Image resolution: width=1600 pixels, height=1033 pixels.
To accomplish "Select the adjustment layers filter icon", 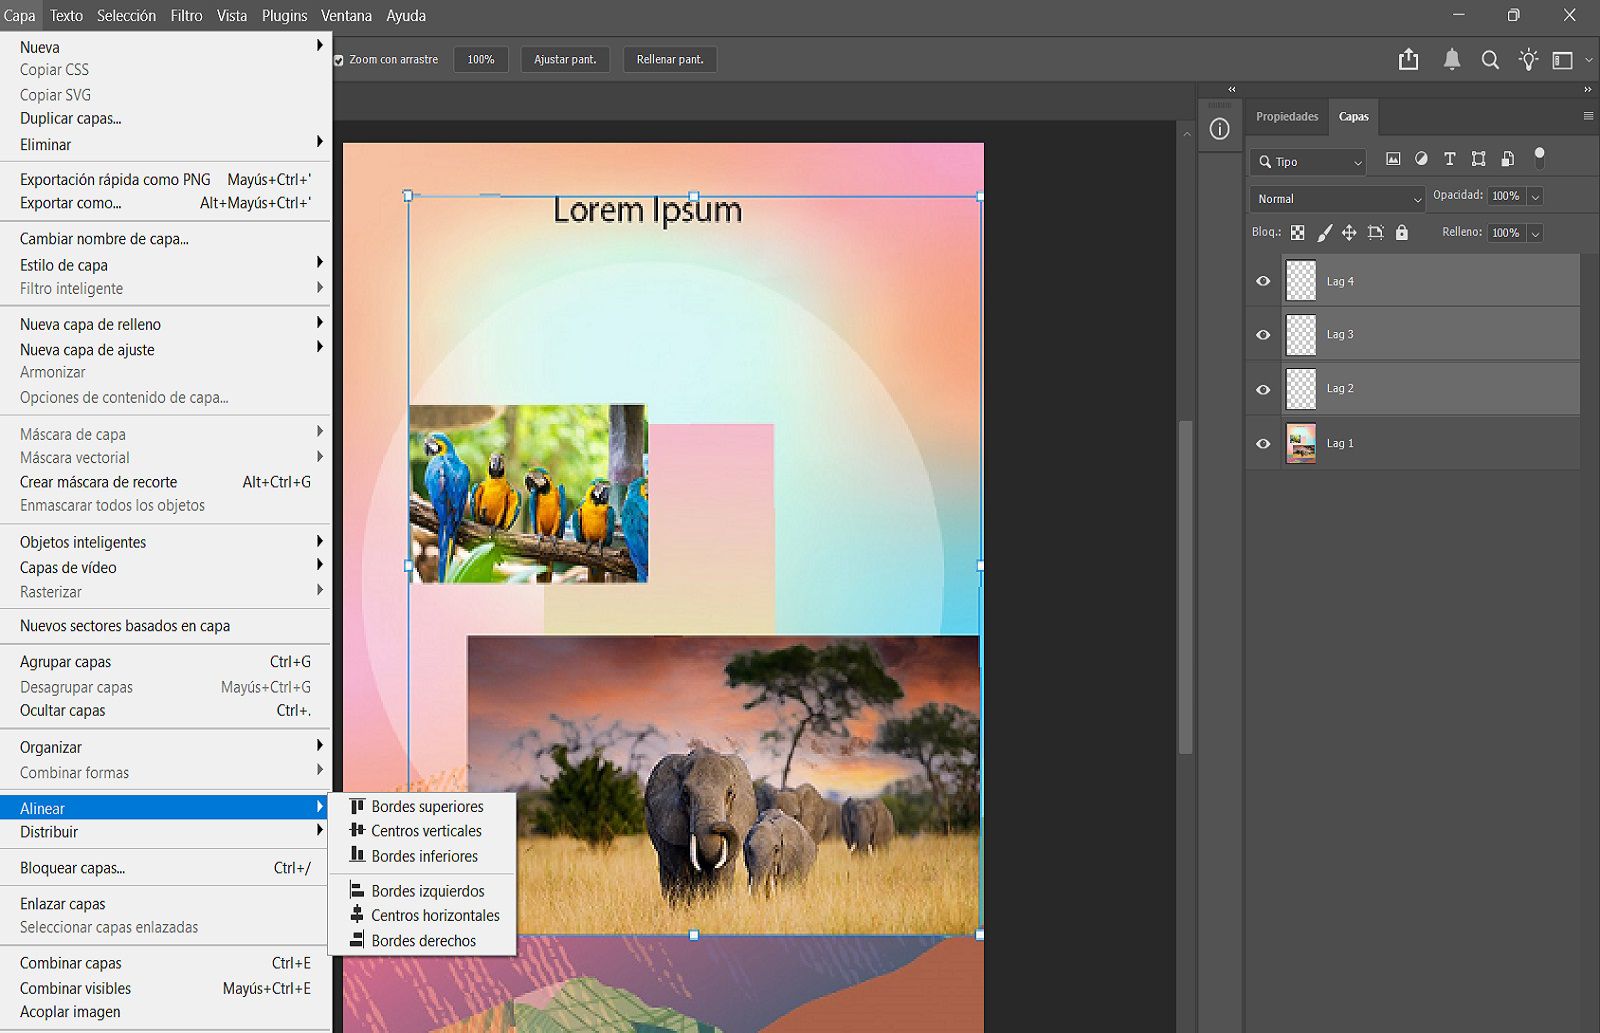I will tap(1422, 158).
